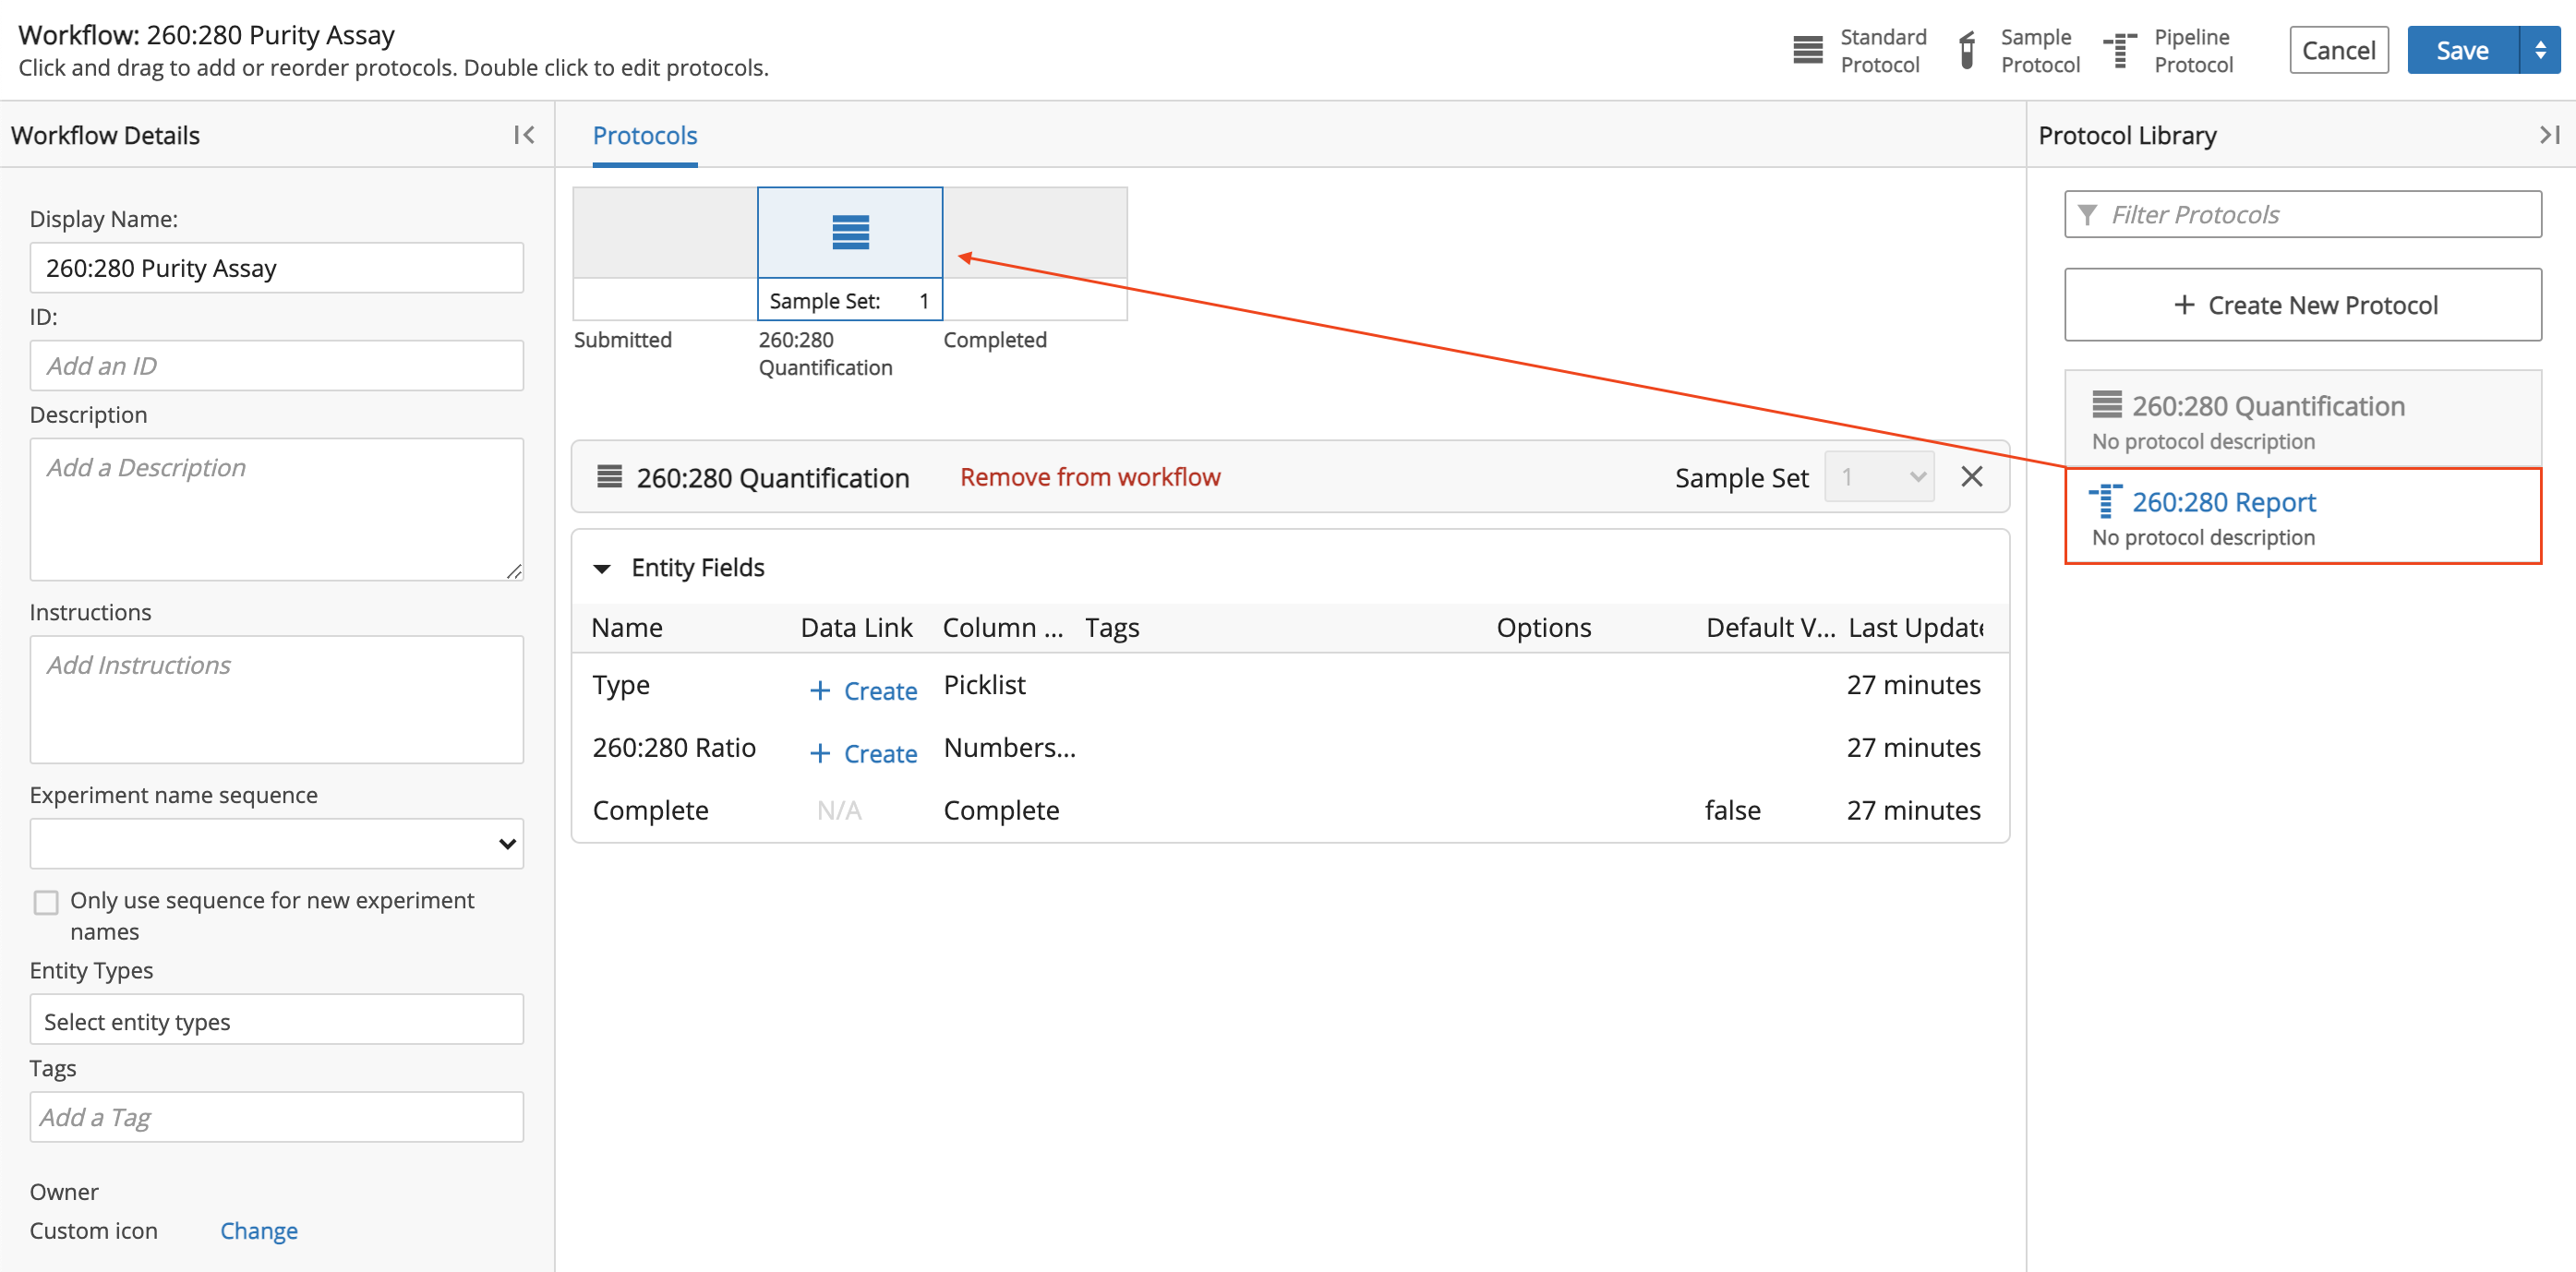The width and height of the screenshot is (2576, 1272).
Task: Open the Experiment name sequence dropdown
Action: click(x=274, y=843)
